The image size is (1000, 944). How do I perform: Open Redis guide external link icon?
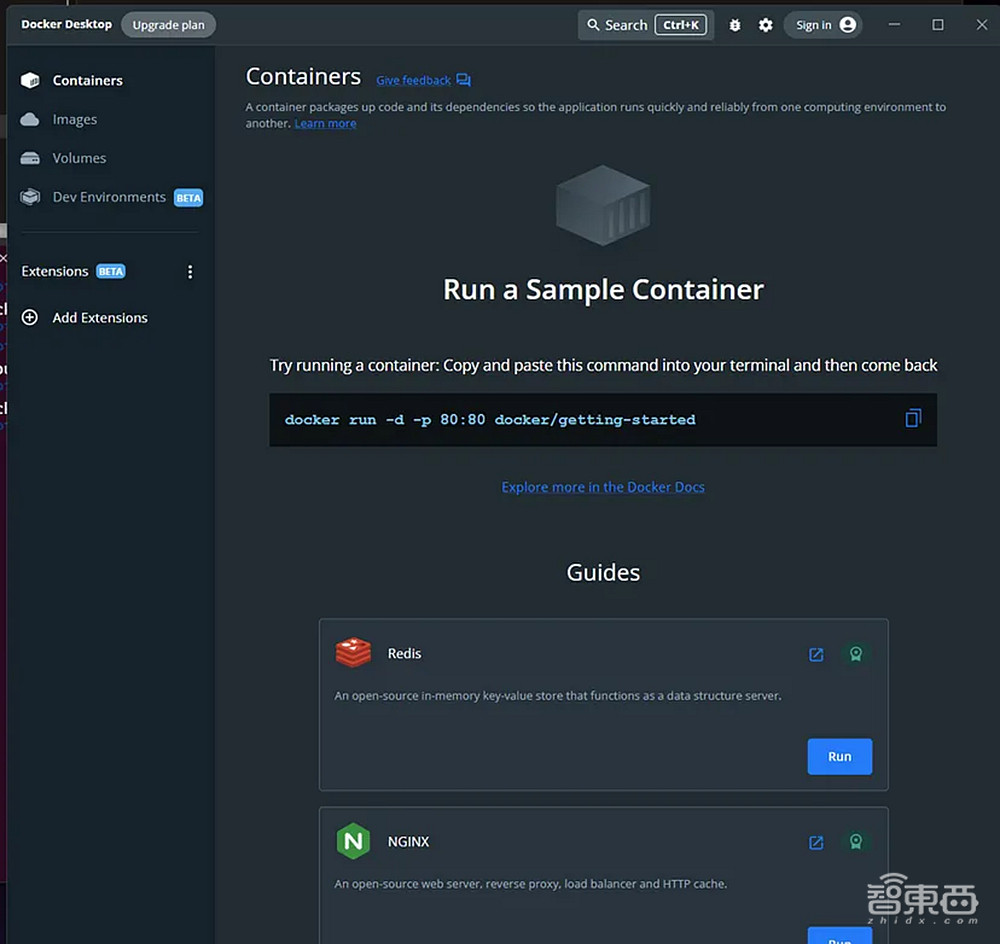pyautogui.click(x=816, y=655)
